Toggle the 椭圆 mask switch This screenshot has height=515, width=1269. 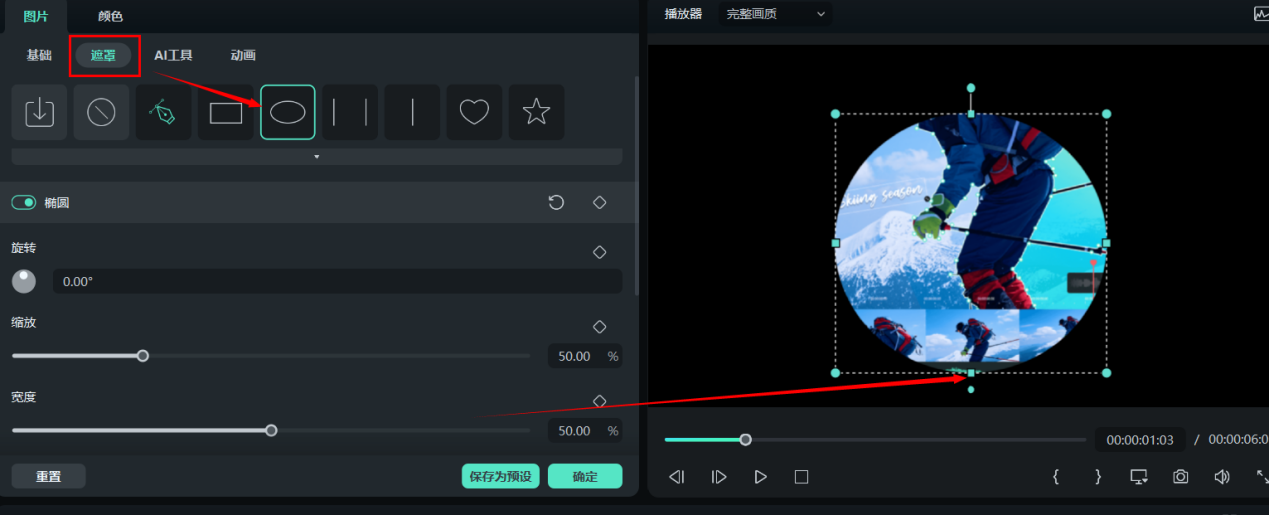click(x=23, y=203)
